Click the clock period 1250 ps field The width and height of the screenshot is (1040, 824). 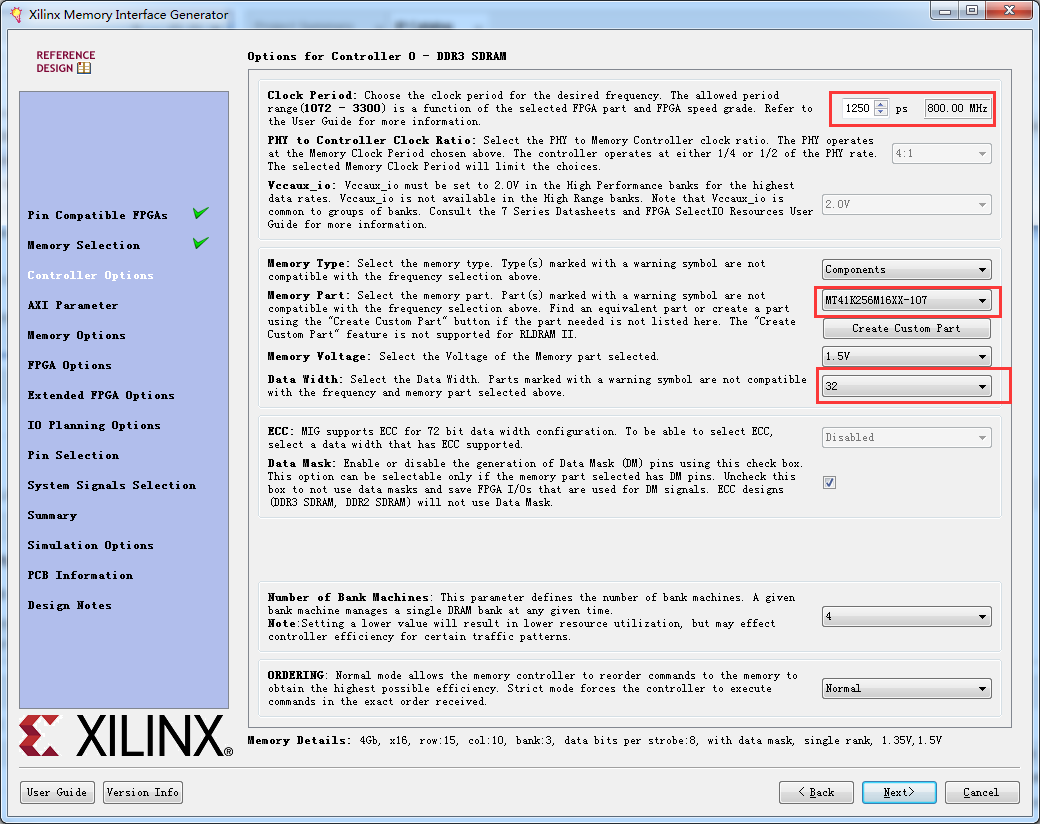pyautogui.click(x=859, y=108)
